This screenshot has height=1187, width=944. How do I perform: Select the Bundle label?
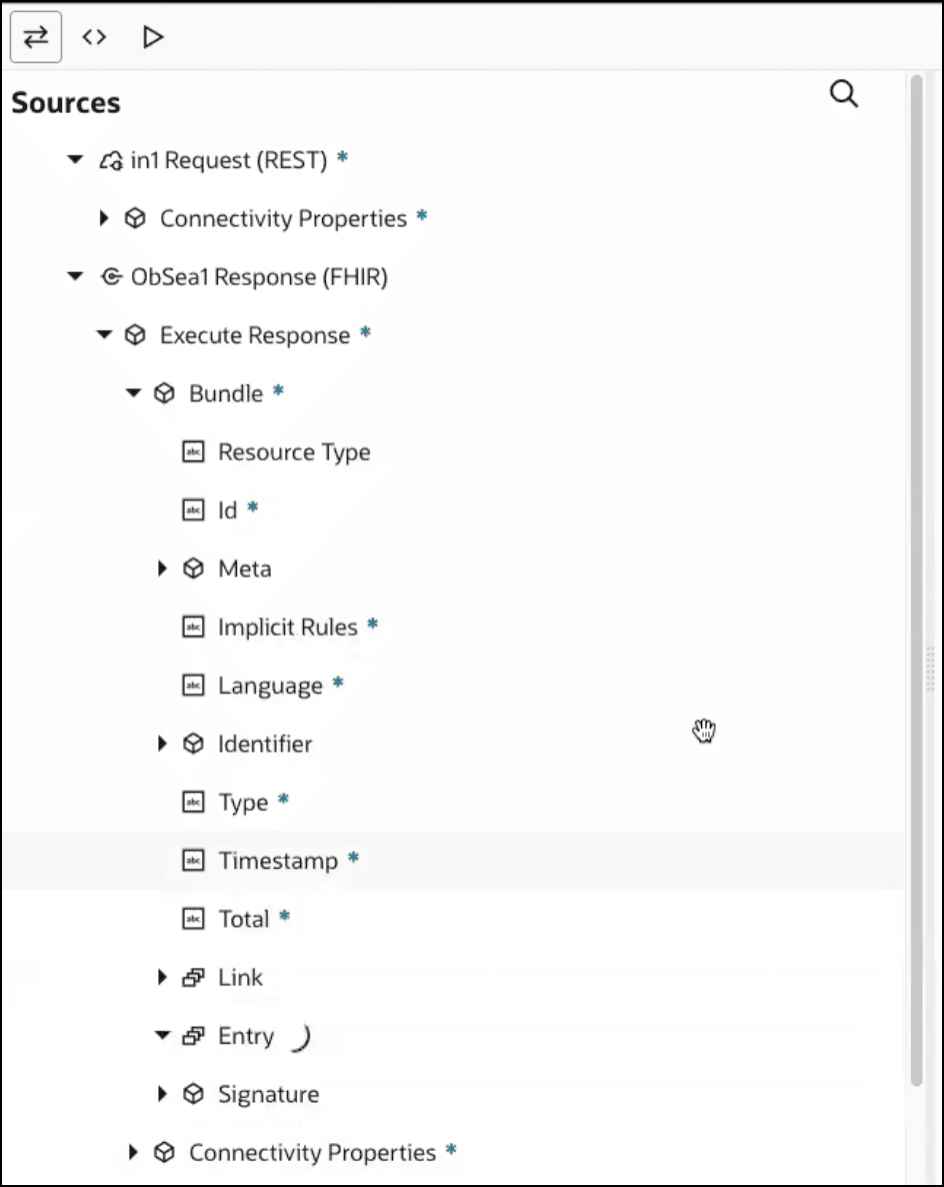pos(226,394)
